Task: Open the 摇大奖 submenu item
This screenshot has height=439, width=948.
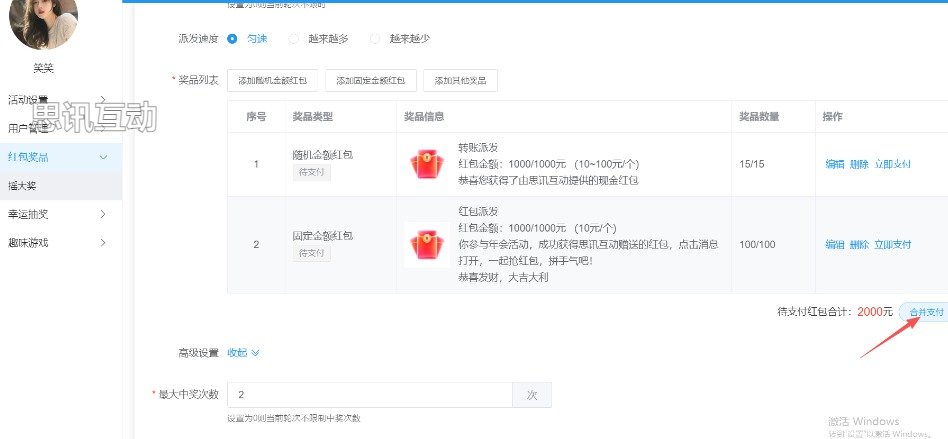Action: point(22,186)
